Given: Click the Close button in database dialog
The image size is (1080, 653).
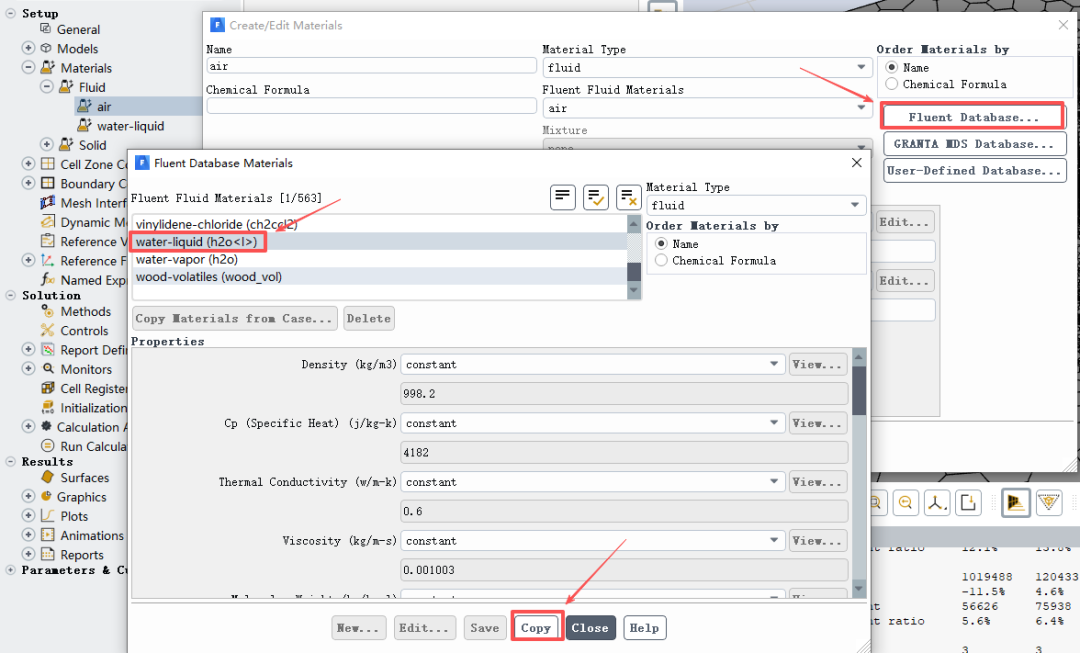Looking at the screenshot, I should pyautogui.click(x=590, y=628).
